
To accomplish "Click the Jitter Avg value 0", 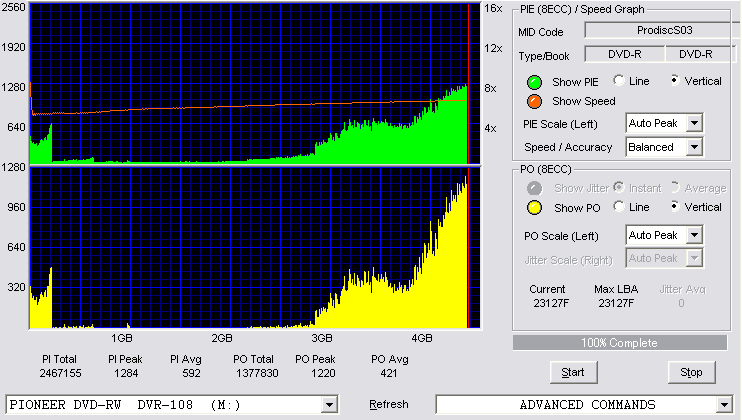I will click(681, 303).
